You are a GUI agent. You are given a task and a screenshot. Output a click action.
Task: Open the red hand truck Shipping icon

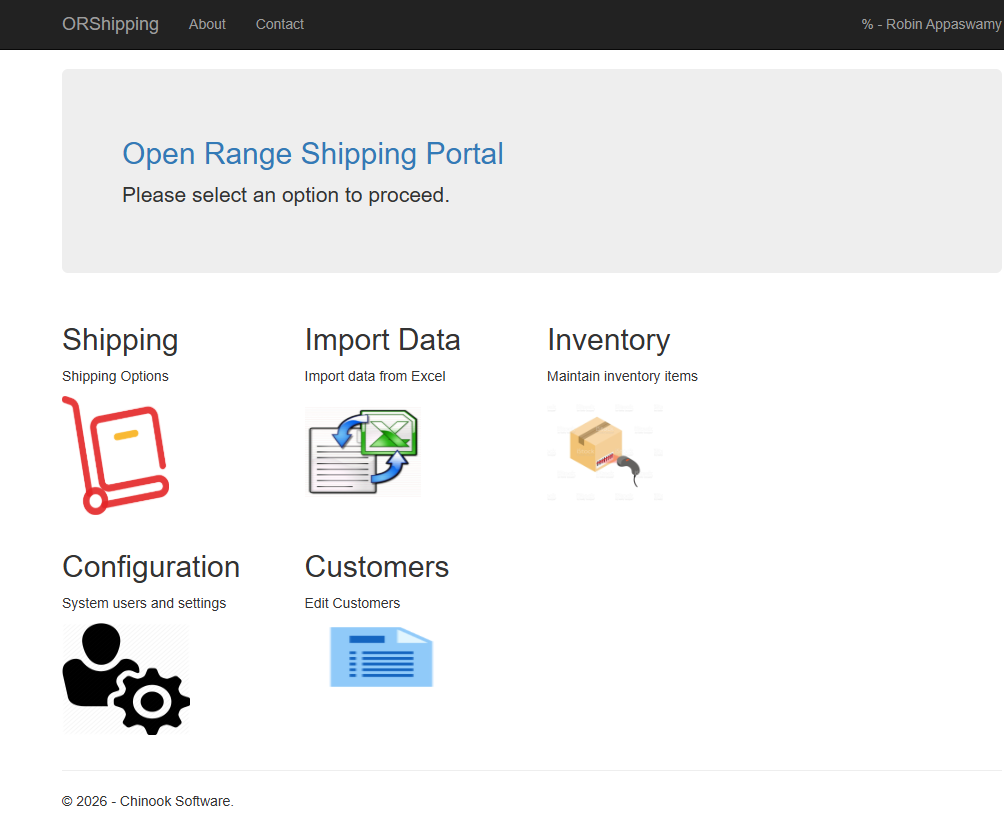tap(116, 455)
